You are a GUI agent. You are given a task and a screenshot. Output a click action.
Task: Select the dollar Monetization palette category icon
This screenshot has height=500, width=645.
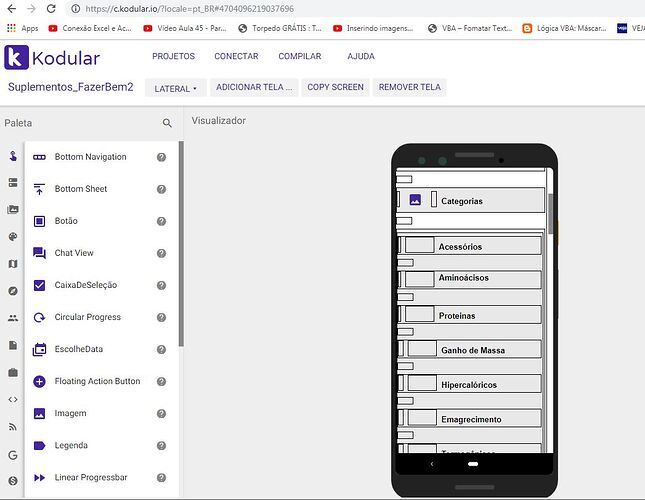pos(13,480)
